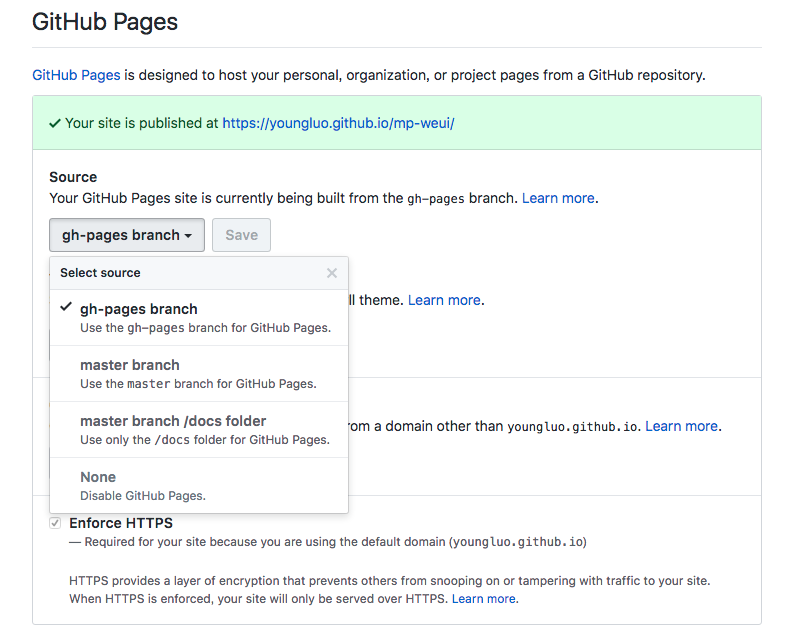791x643 pixels.
Task: Choose None to disable GitHub Pages
Action: click(199, 486)
